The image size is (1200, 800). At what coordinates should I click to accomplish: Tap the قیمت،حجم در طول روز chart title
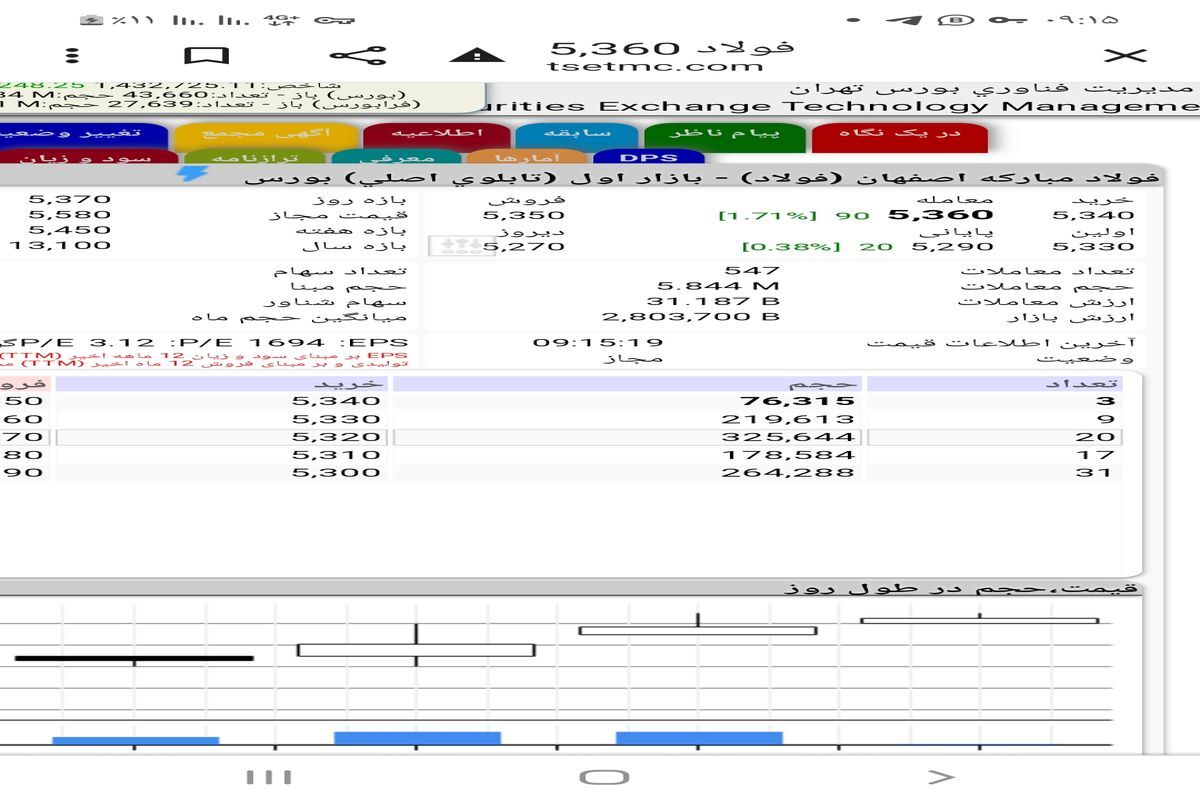[x=961, y=588]
